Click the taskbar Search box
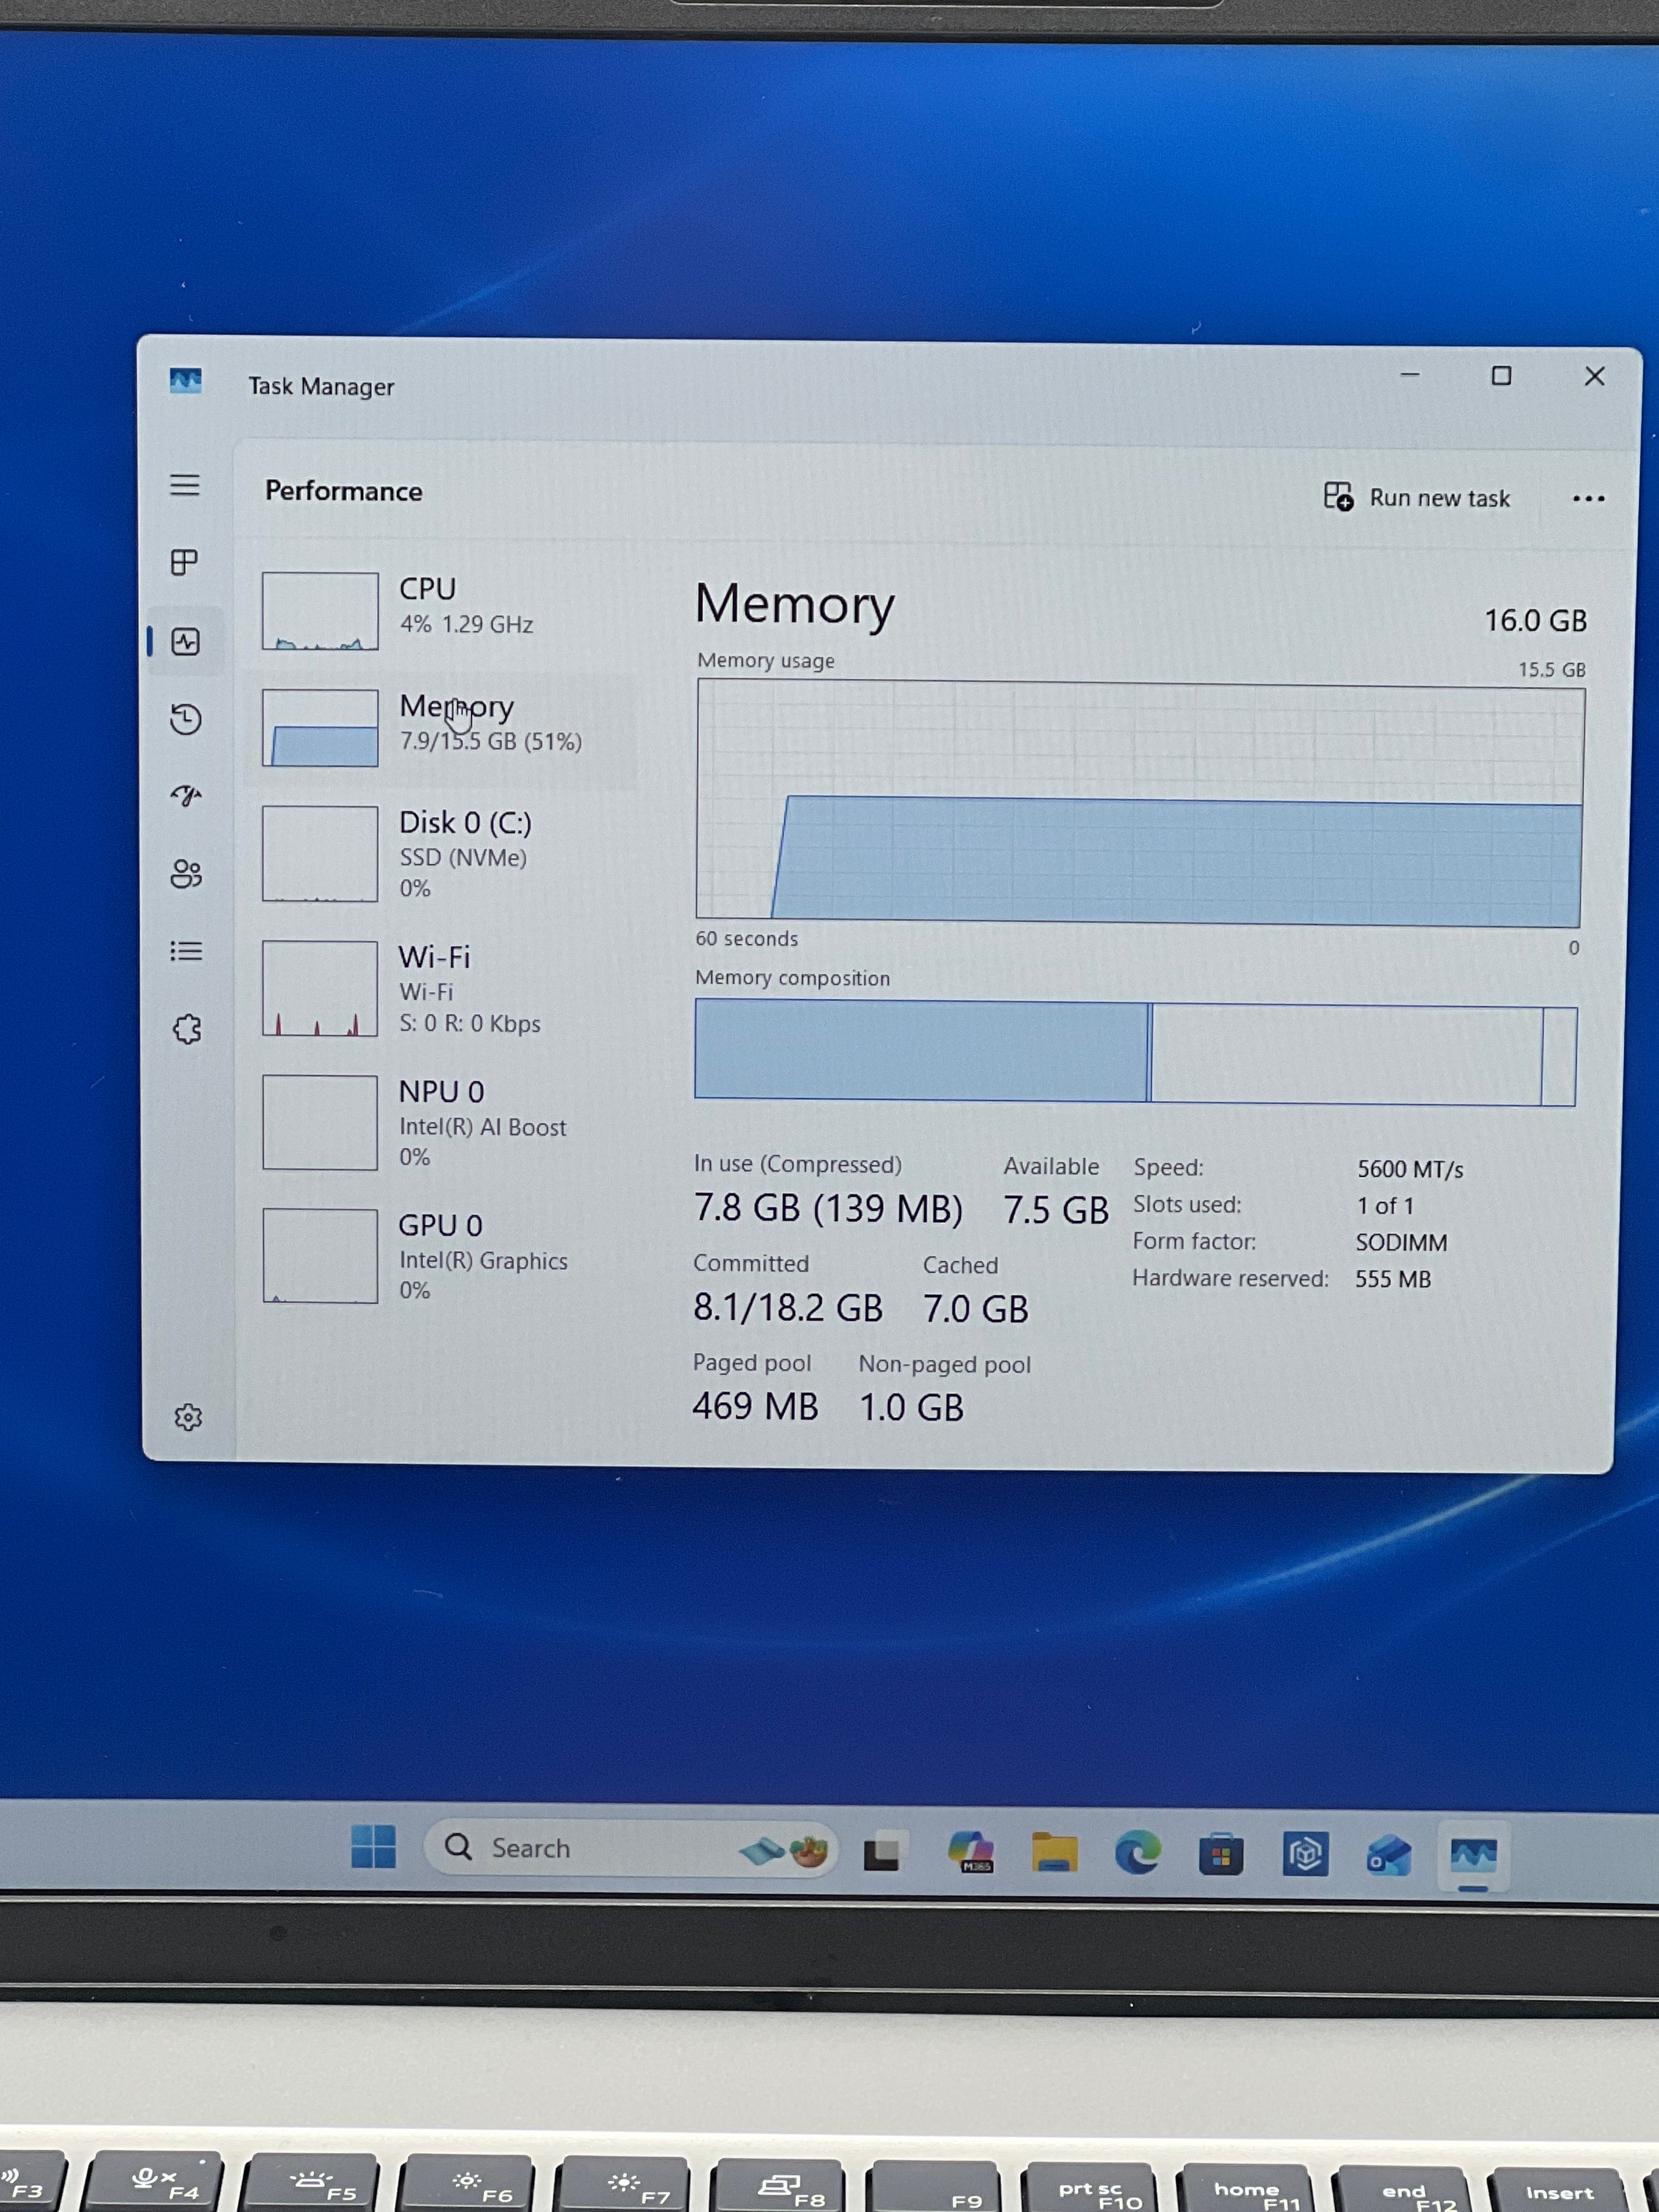The width and height of the screenshot is (1659, 2212). [x=630, y=1849]
